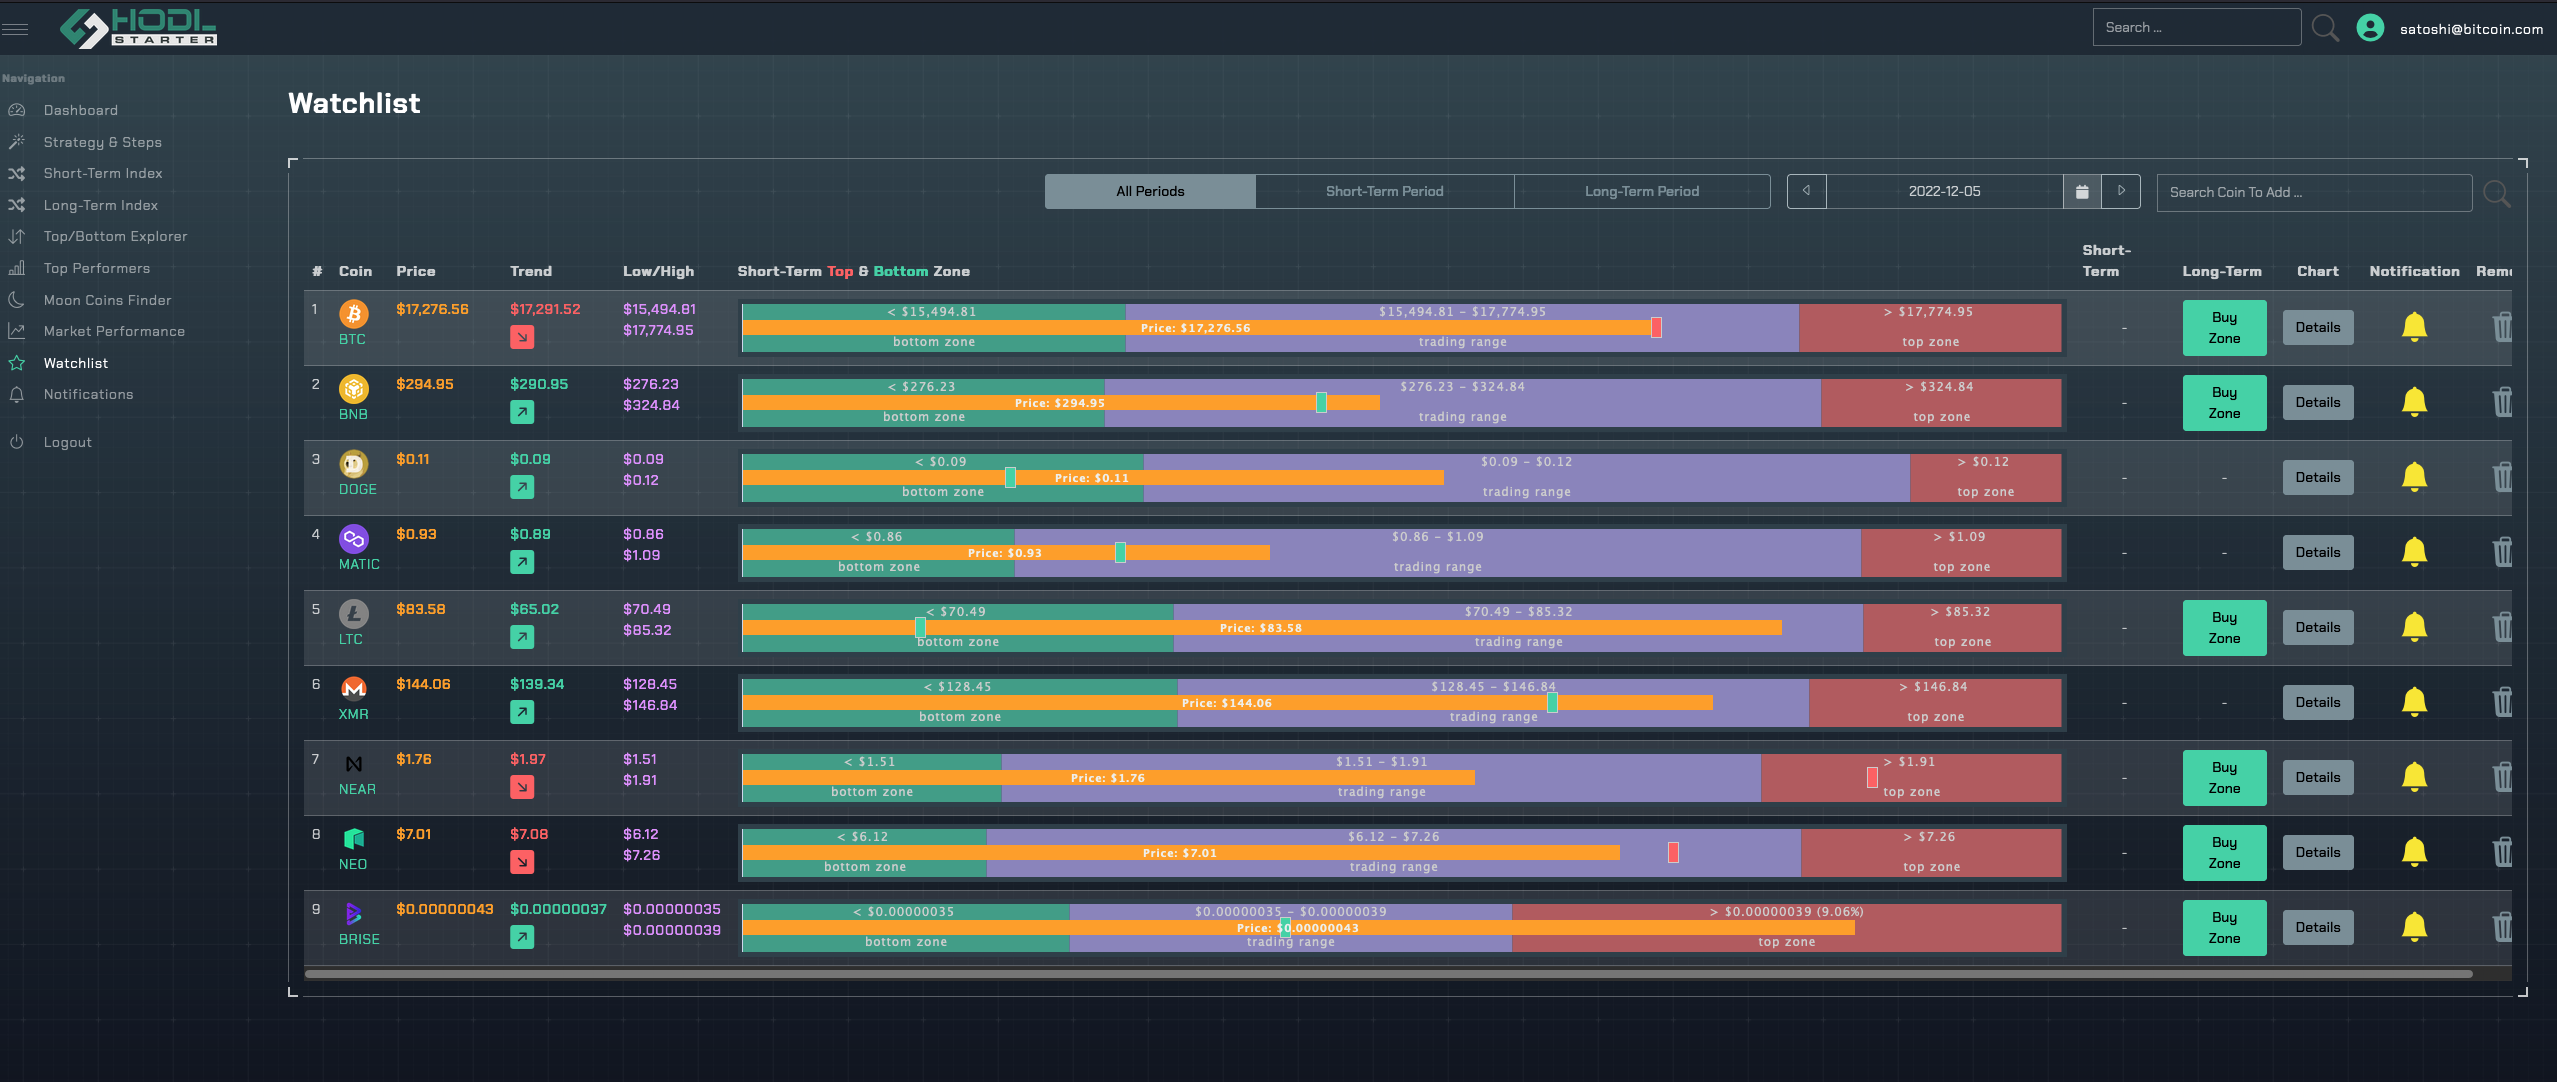Click the HODL Starter logo
Image resolution: width=2557 pixels, height=1082 pixels.
138,28
